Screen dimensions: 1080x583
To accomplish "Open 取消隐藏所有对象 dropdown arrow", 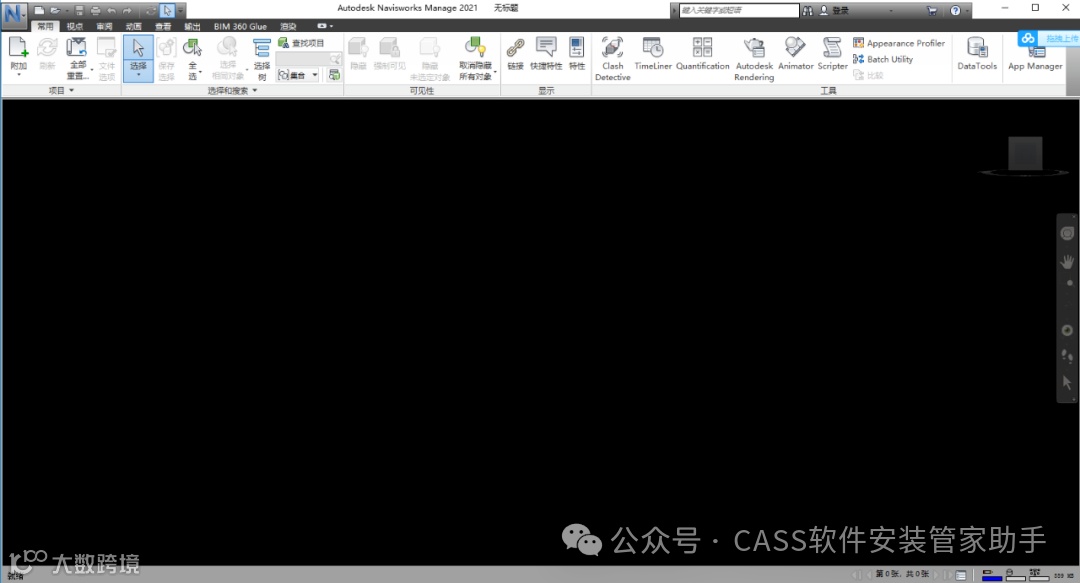I will point(496,72).
